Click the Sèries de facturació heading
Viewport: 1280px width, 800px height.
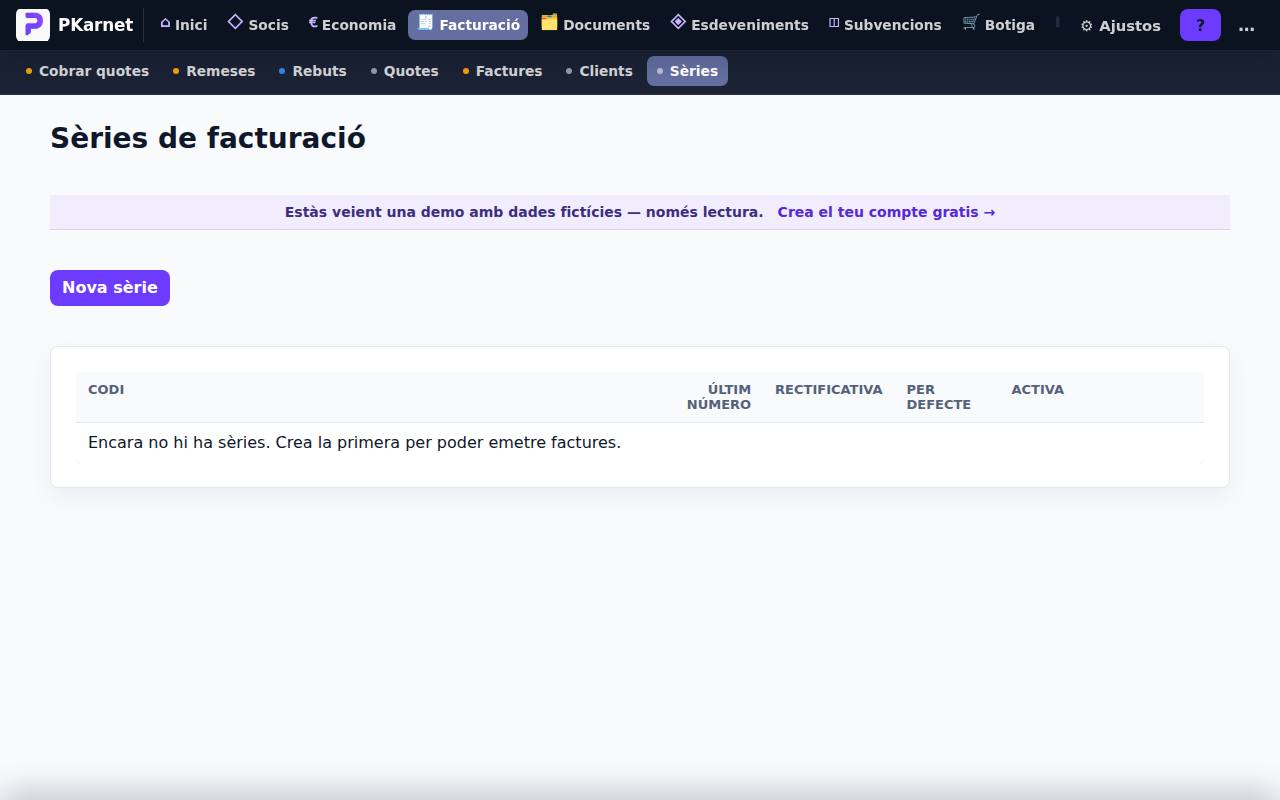pyautogui.click(x=208, y=138)
